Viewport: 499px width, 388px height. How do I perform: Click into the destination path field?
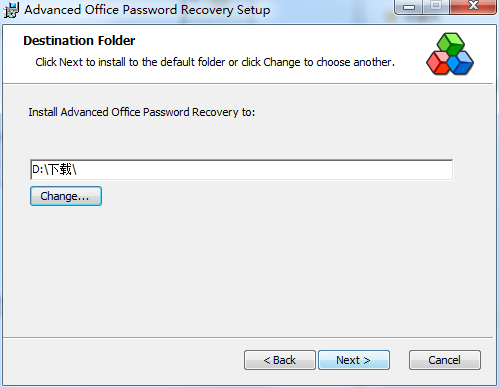click(241, 170)
